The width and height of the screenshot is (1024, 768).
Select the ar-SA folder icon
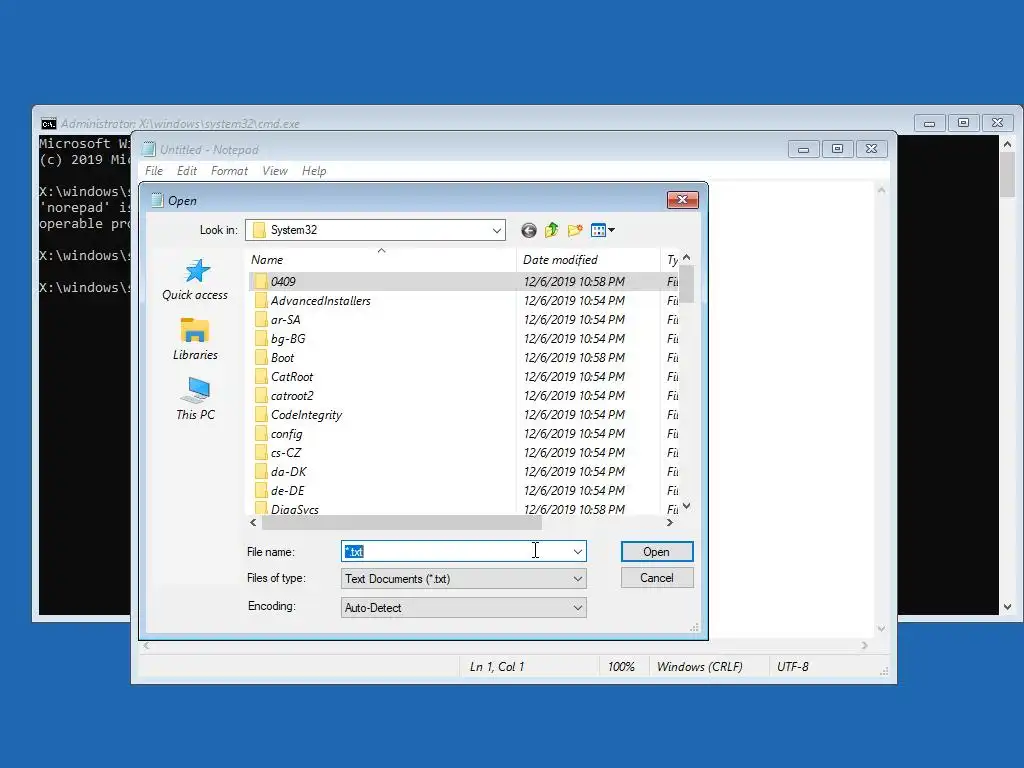click(x=261, y=319)
